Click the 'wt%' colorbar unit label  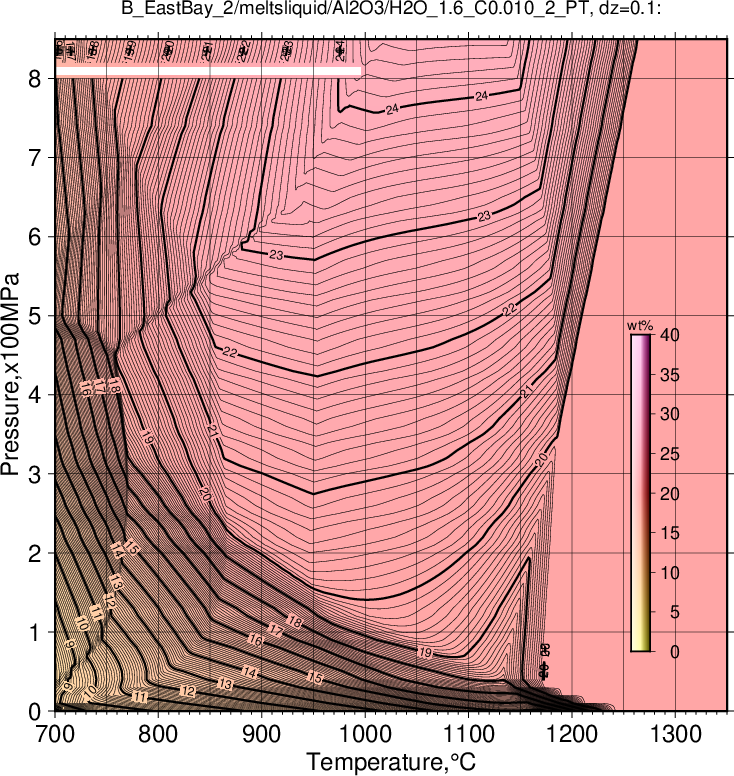click(640, 326)
